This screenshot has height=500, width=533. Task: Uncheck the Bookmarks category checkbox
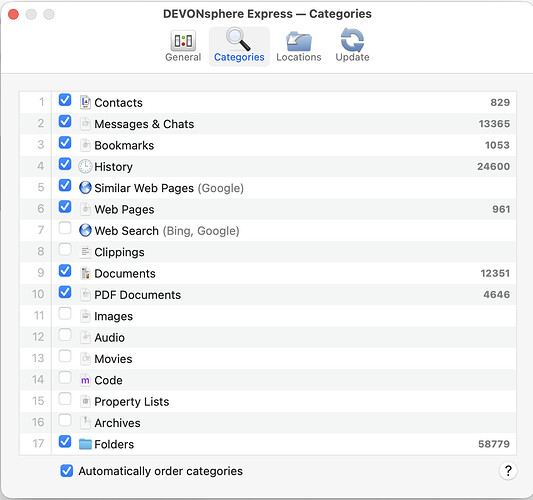[x=65, y=143]
